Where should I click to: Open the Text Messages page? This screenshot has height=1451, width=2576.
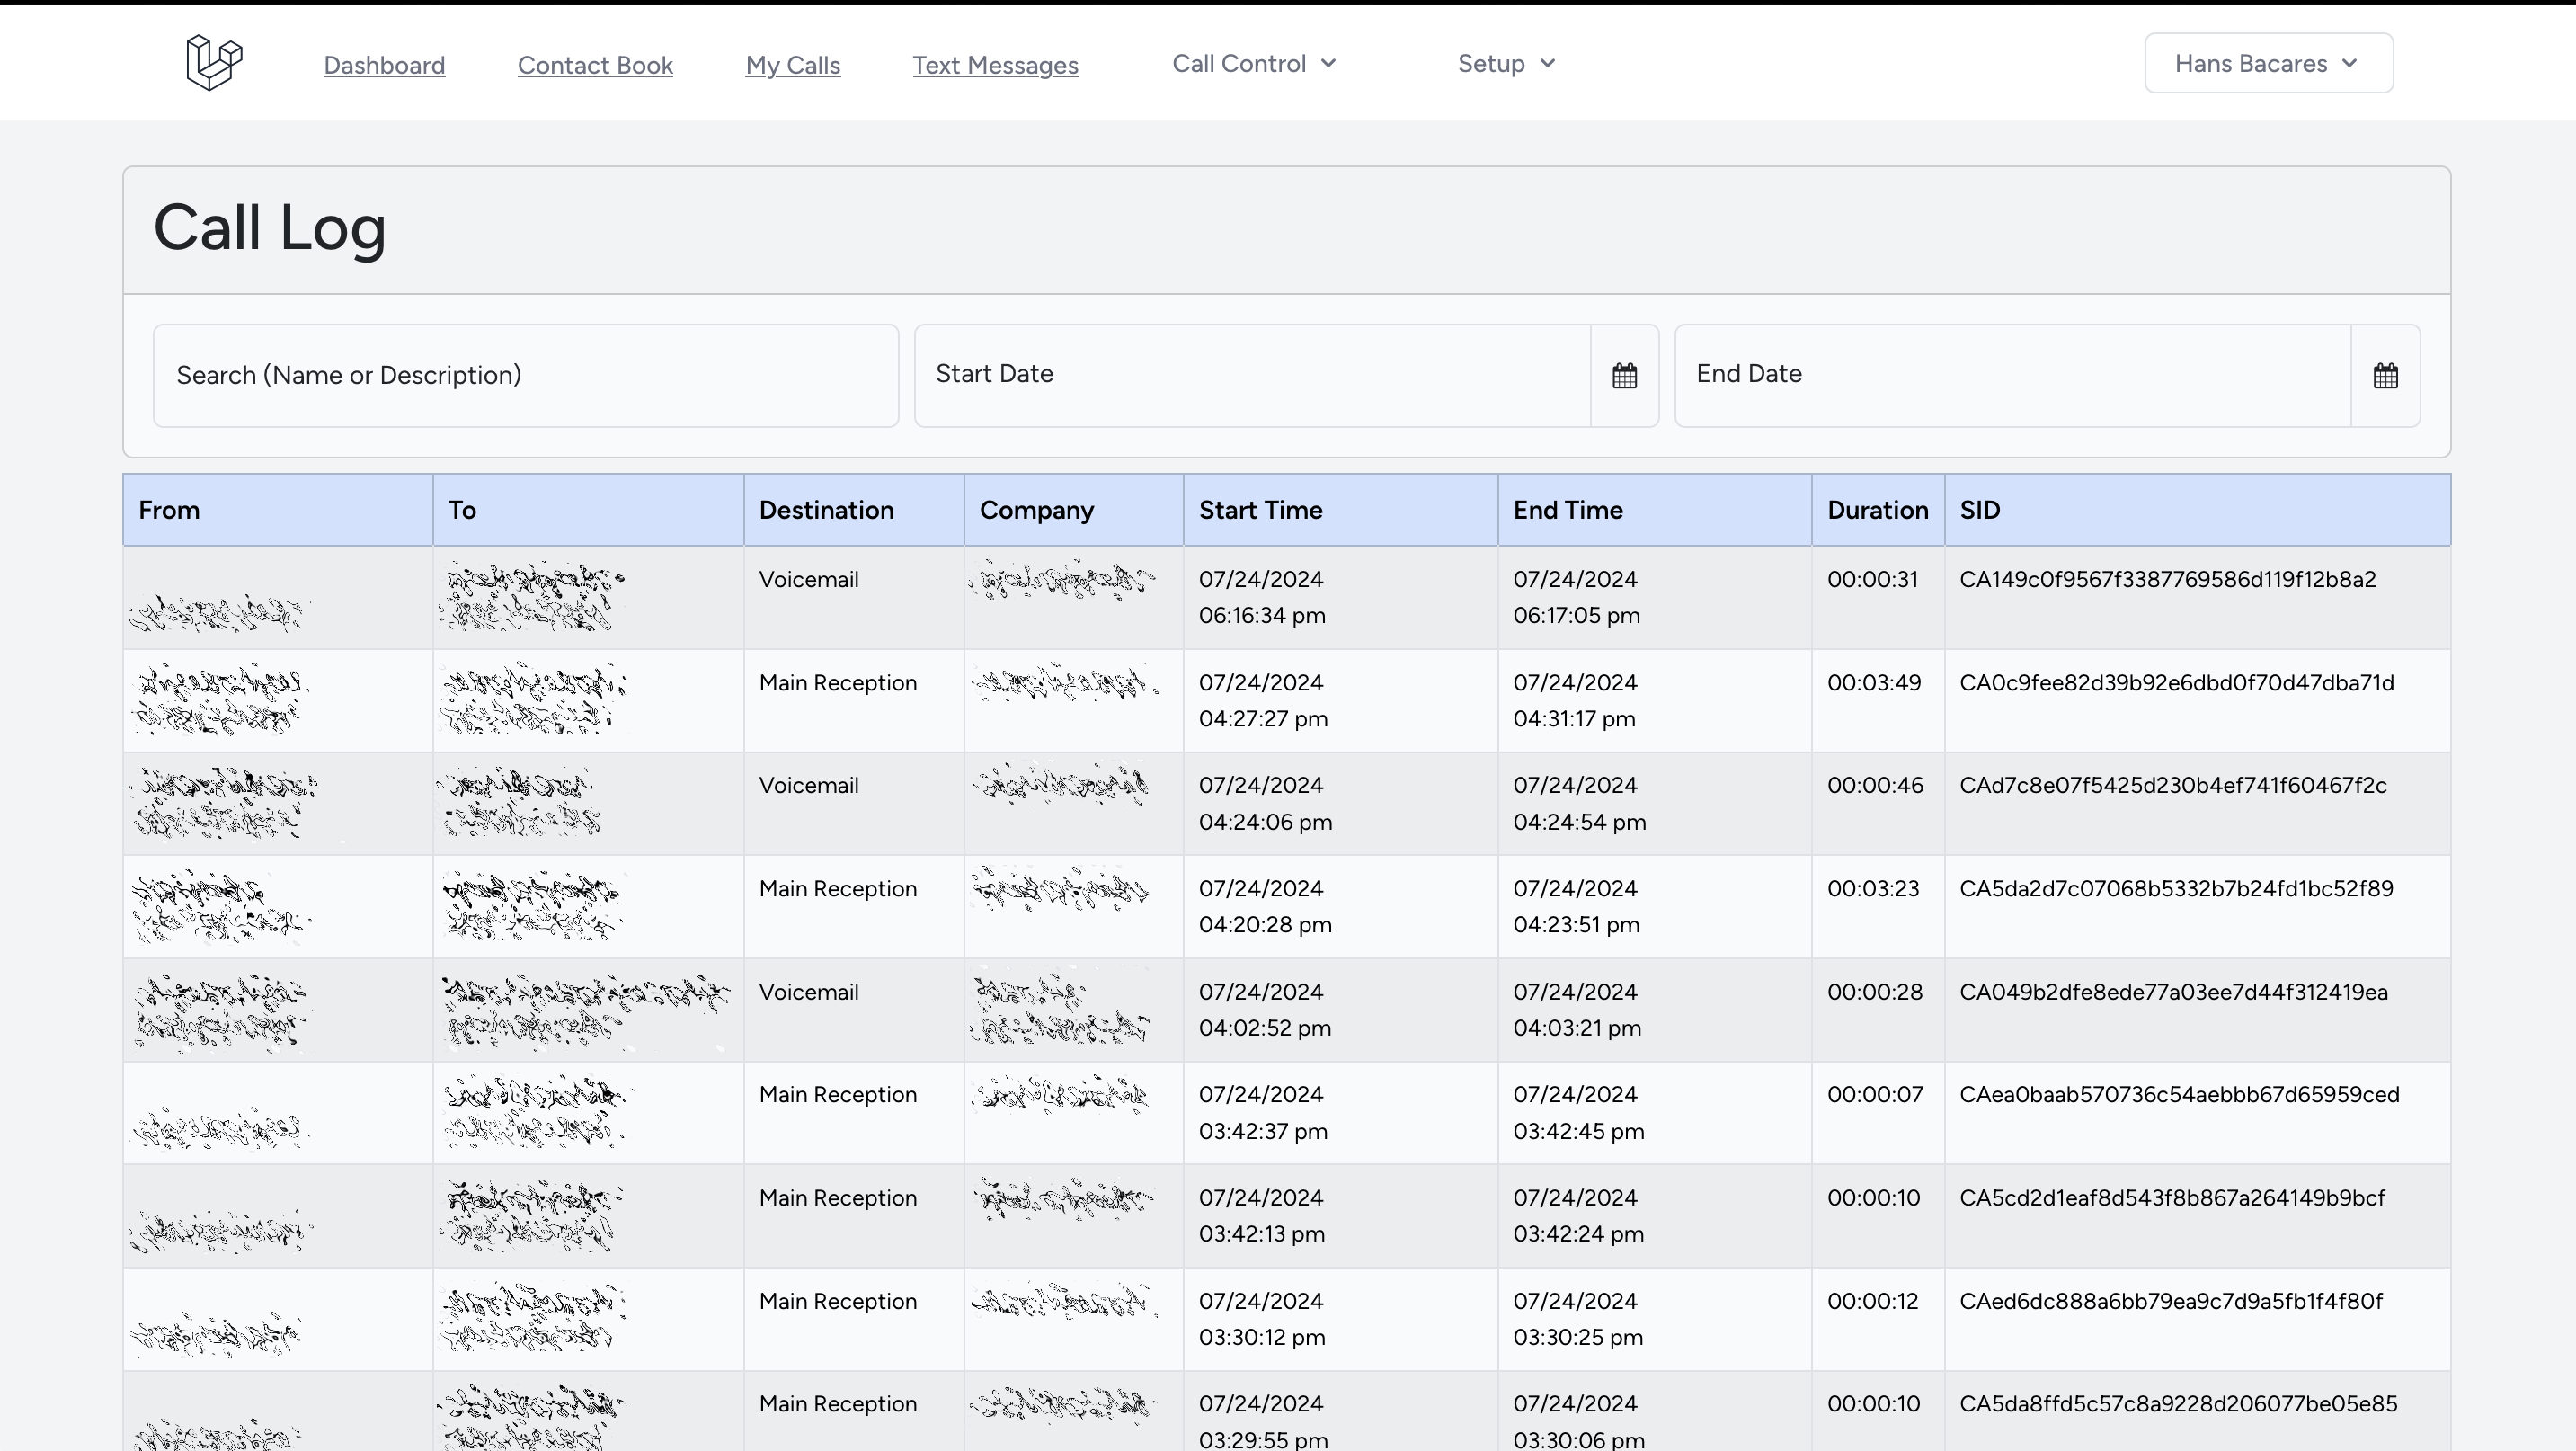995,66
